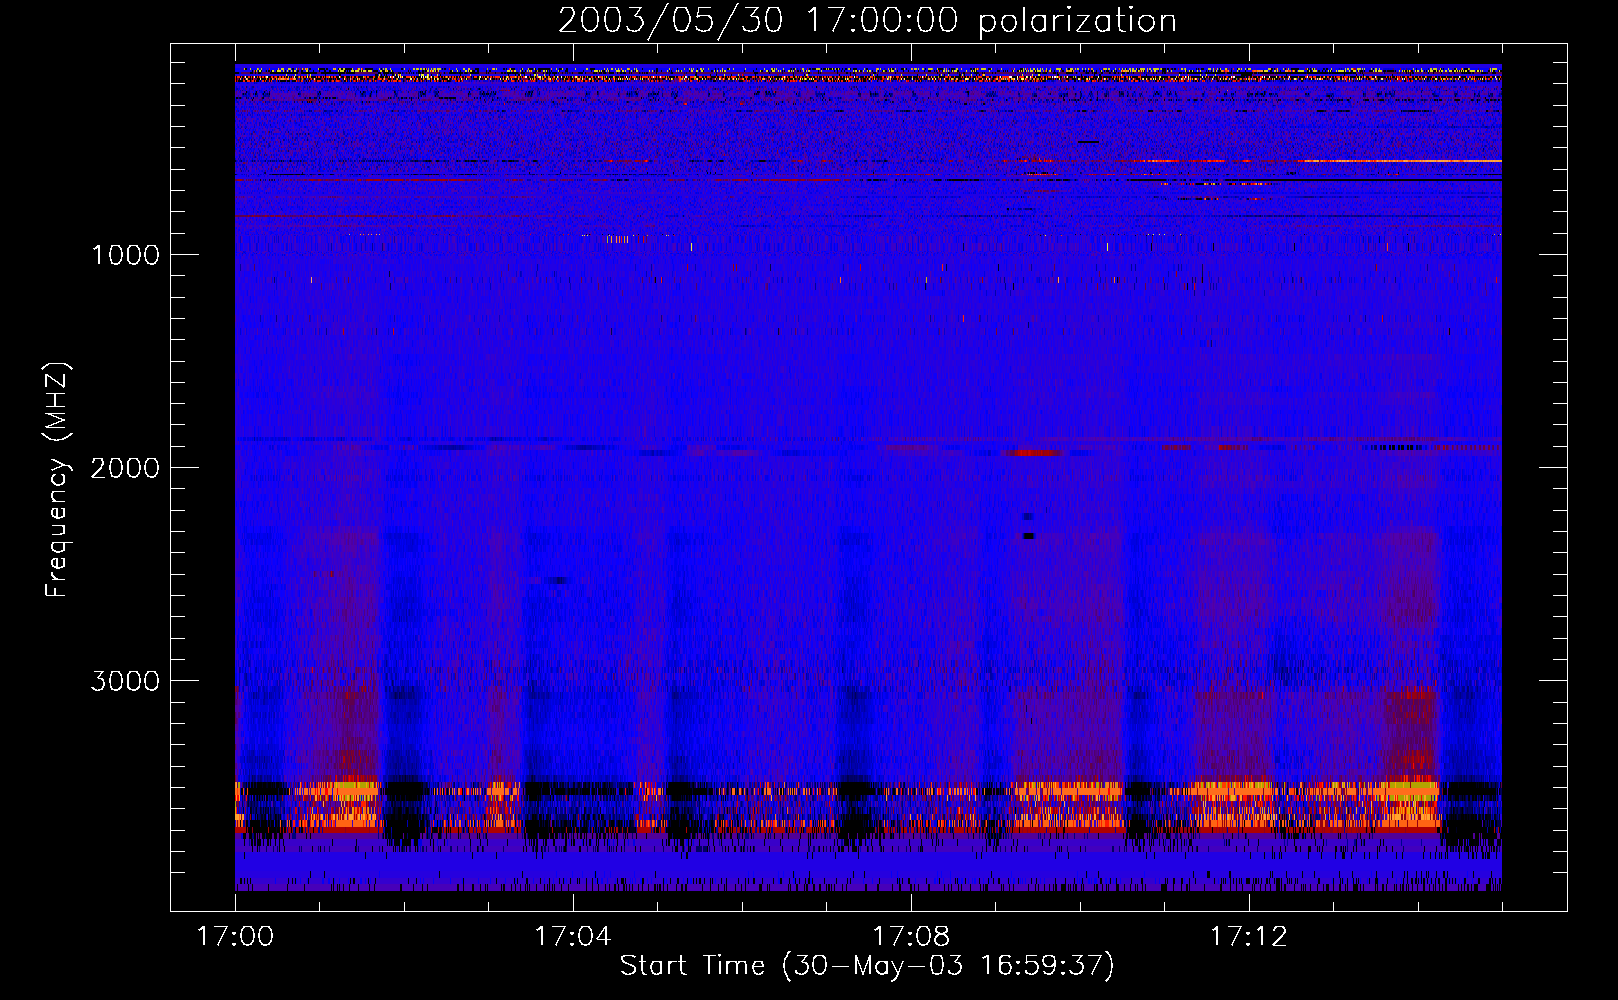Select the 'Frequency (MHZ)' axis label

57,479
